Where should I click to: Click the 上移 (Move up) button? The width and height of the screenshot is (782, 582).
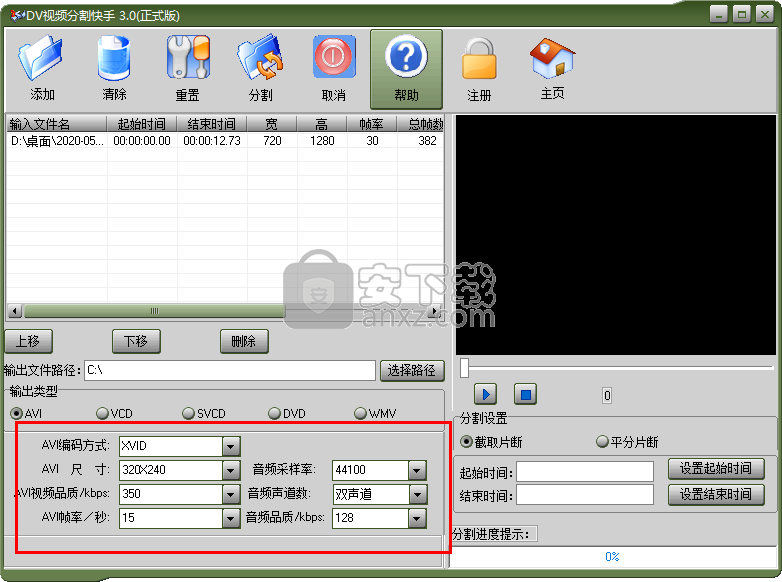(x=28, y=342)
